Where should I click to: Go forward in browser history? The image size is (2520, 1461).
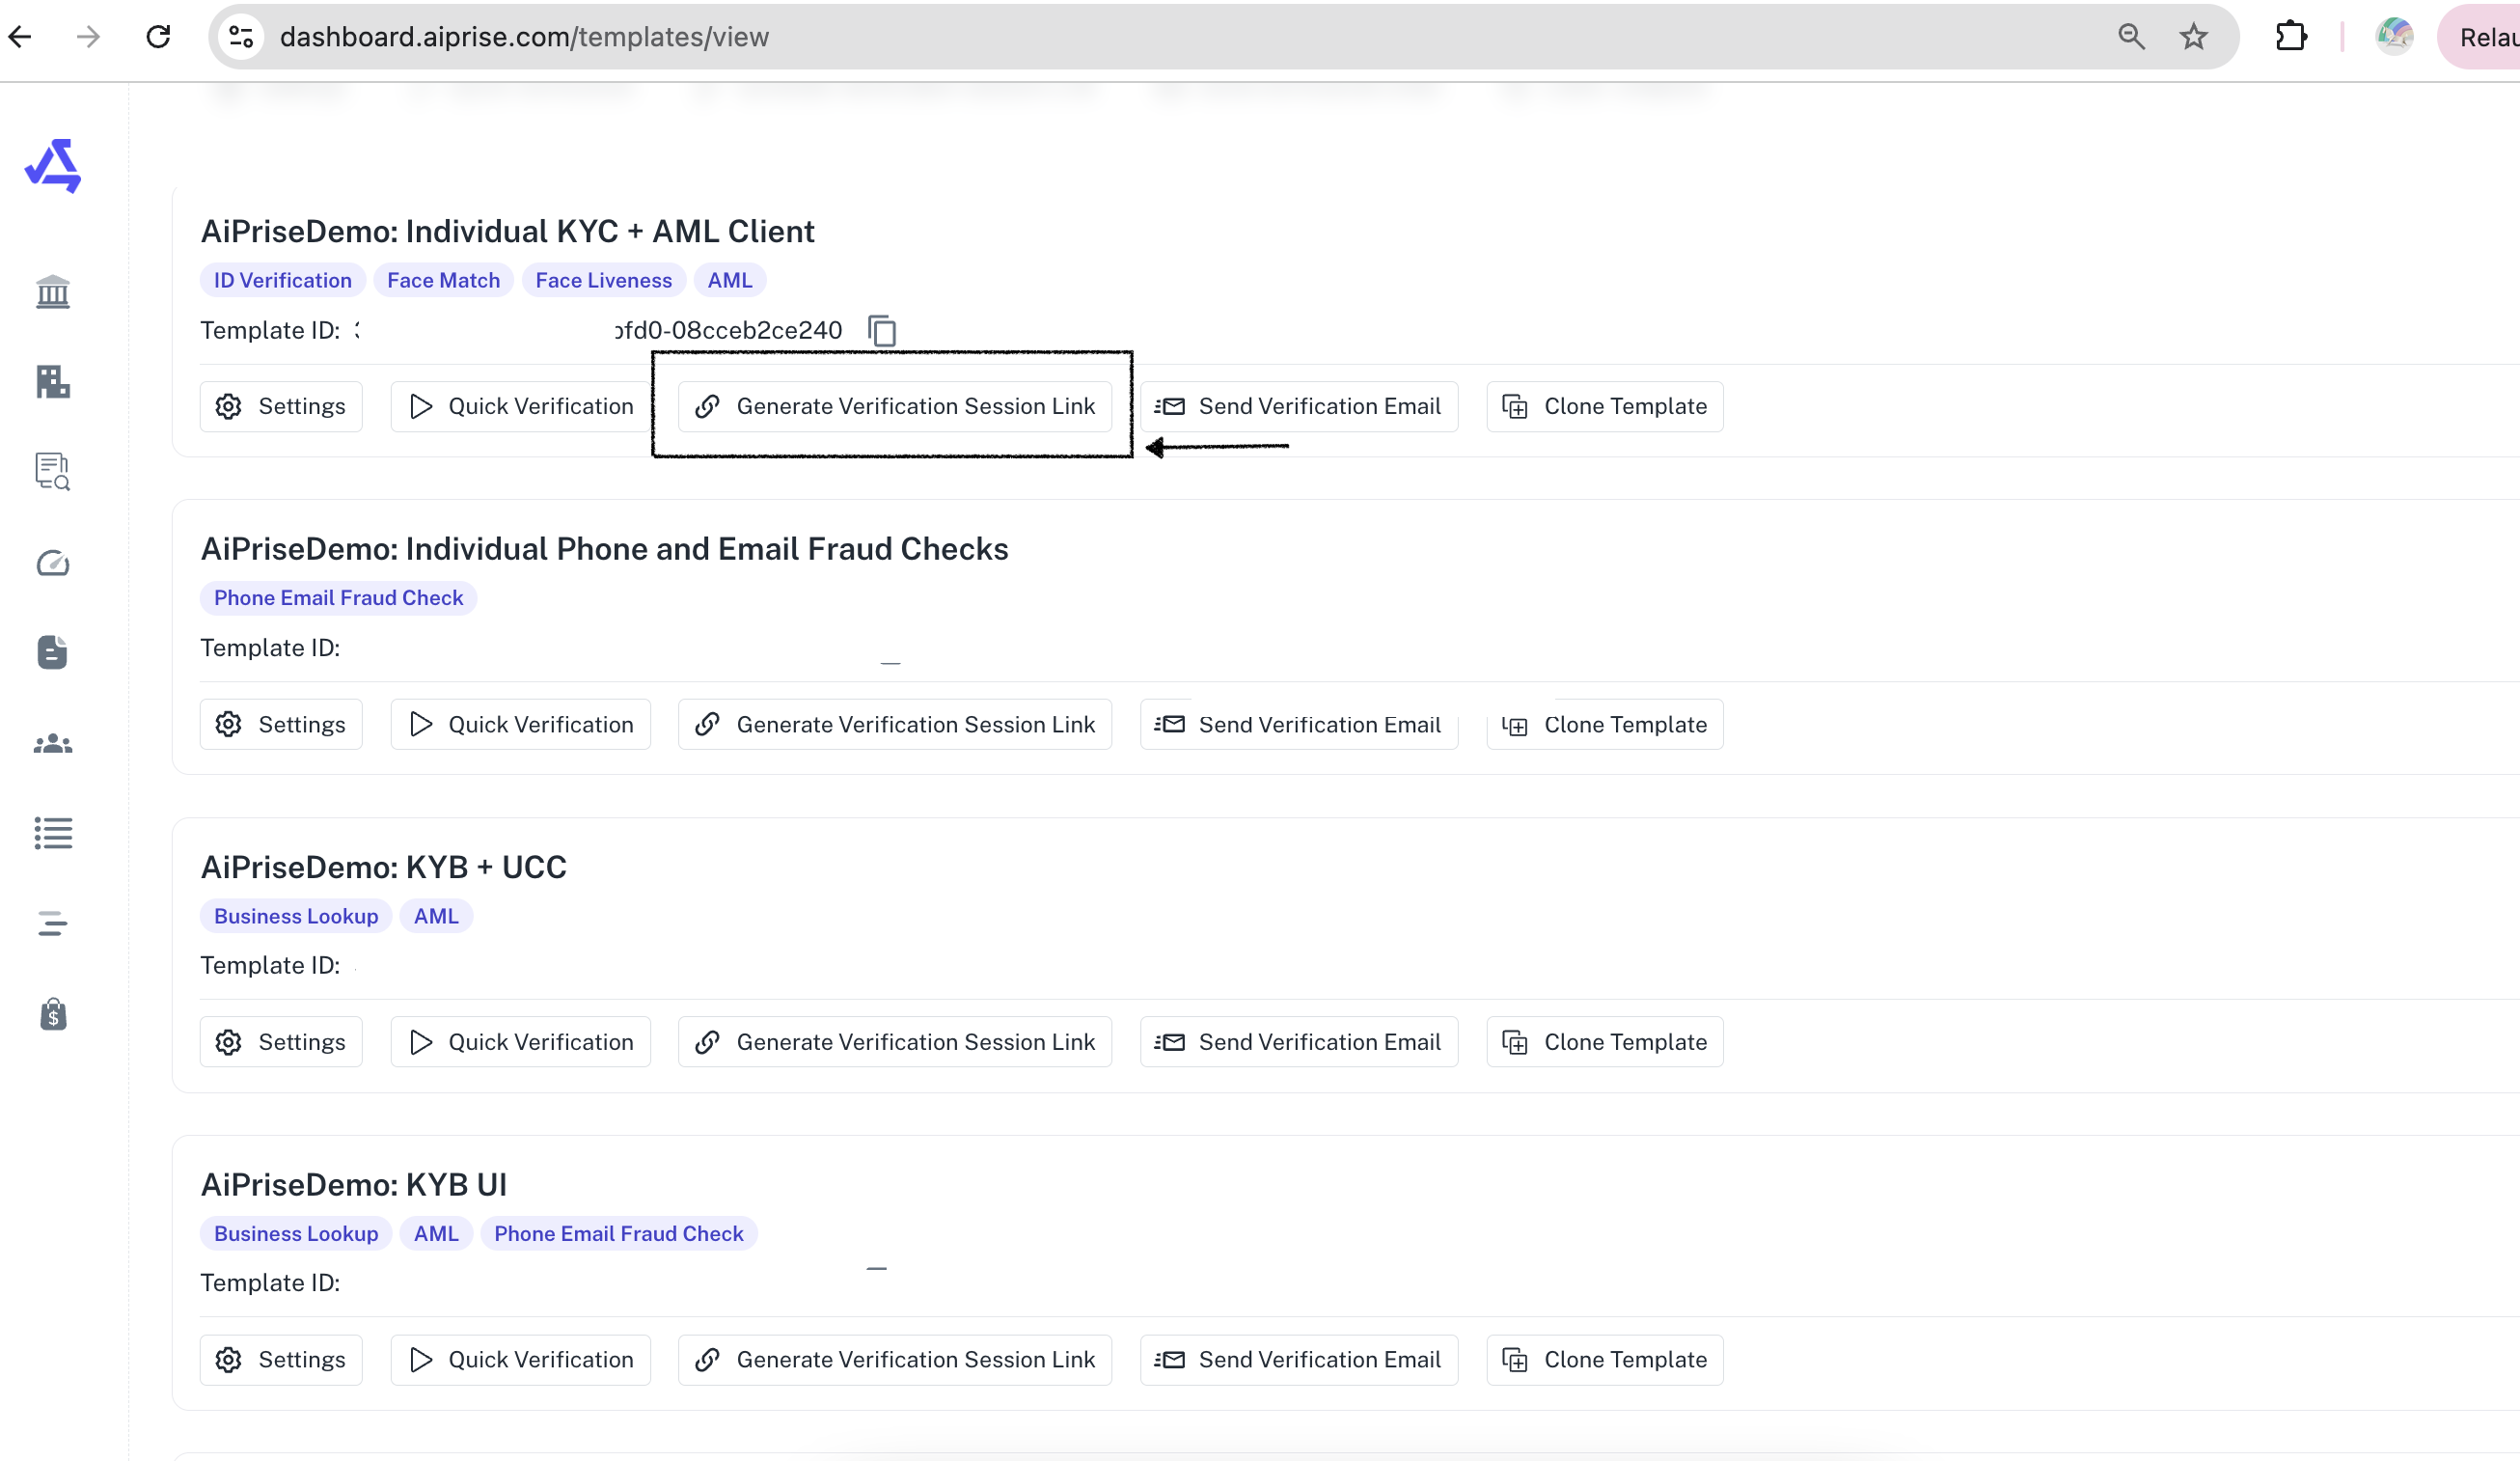pyautogui.click(x=89, y=37)
